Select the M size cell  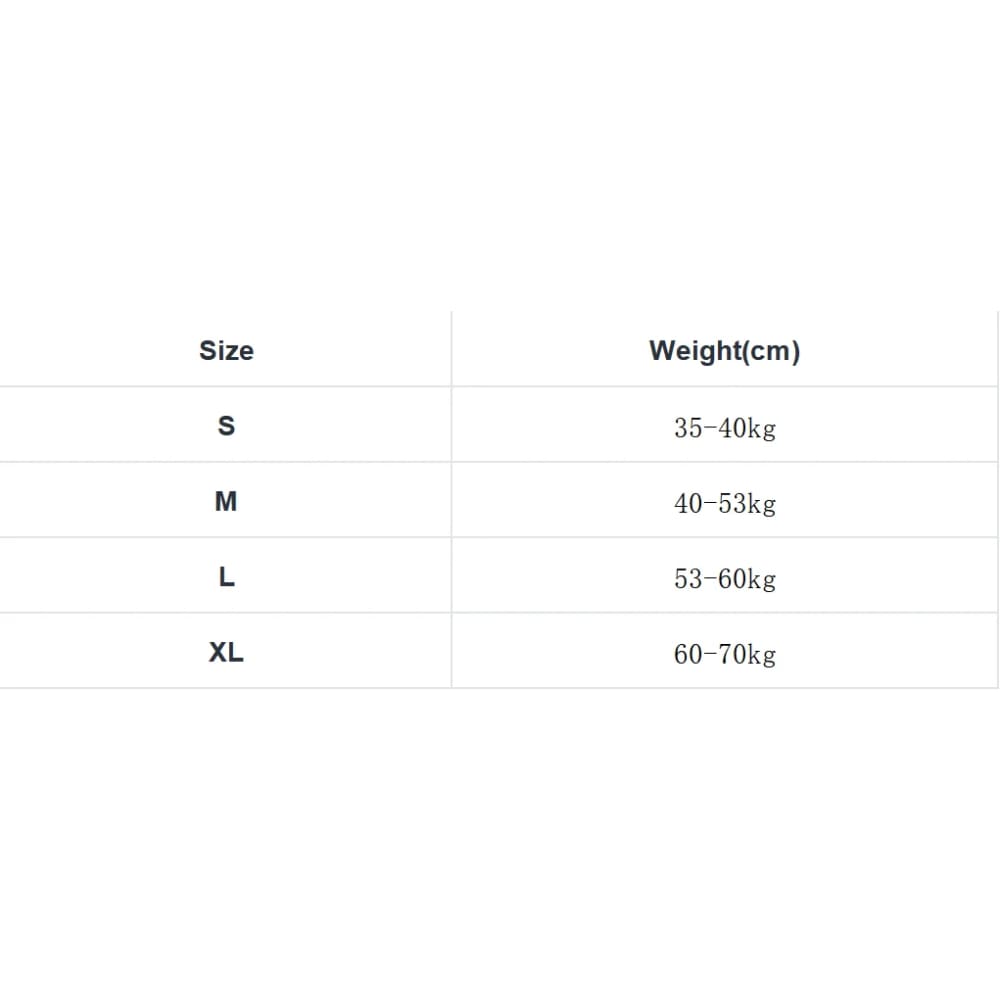[226, 501]
